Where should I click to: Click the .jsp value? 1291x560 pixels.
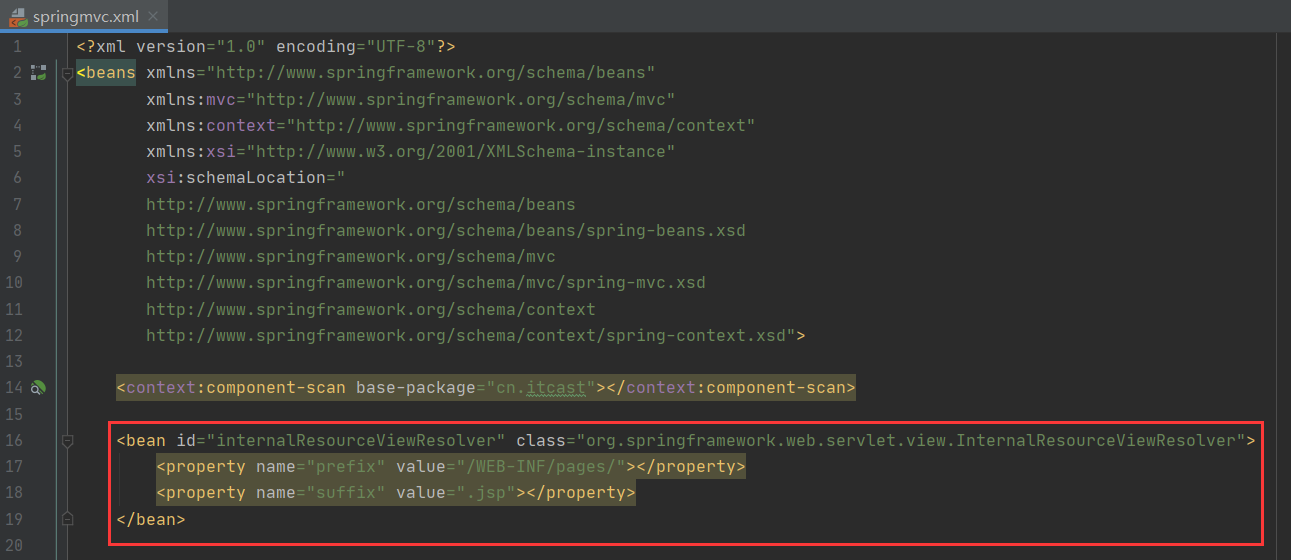pos(486,492)
